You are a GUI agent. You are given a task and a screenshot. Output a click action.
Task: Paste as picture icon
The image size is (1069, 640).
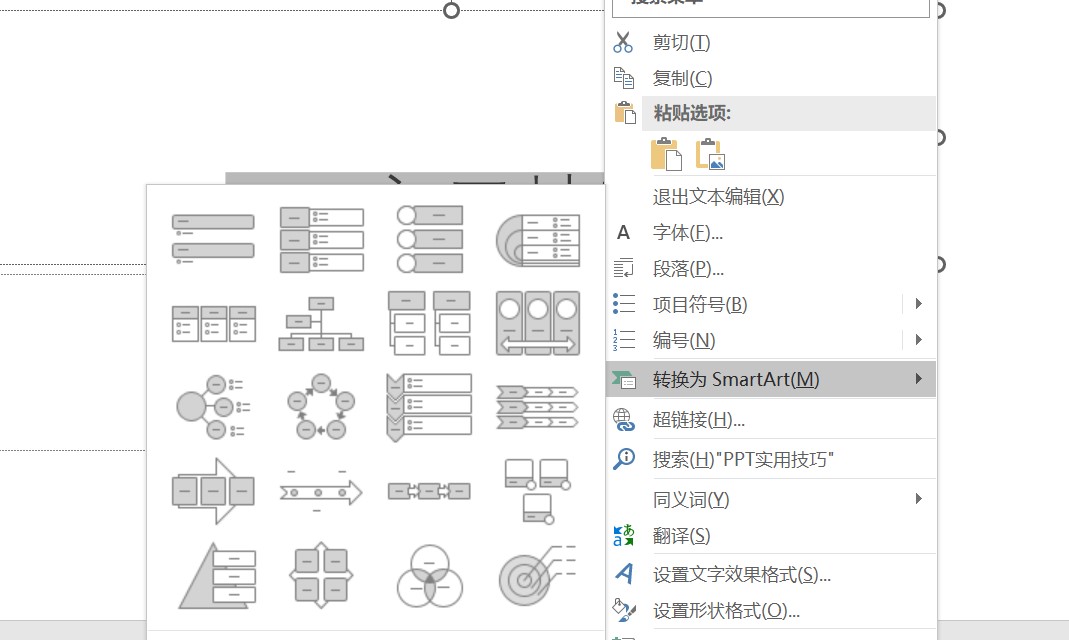(x=710, y=155)
